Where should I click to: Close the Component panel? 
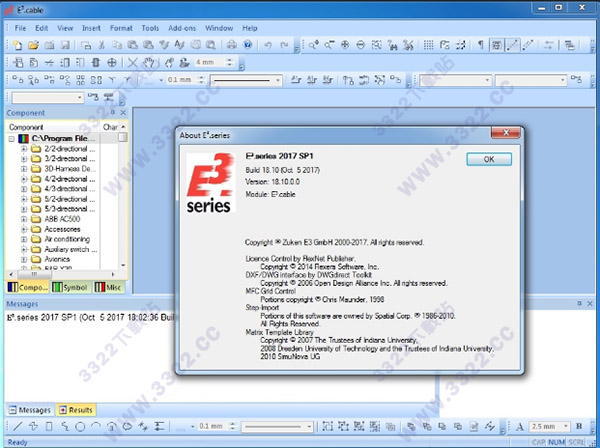click(x=123, y=112)
